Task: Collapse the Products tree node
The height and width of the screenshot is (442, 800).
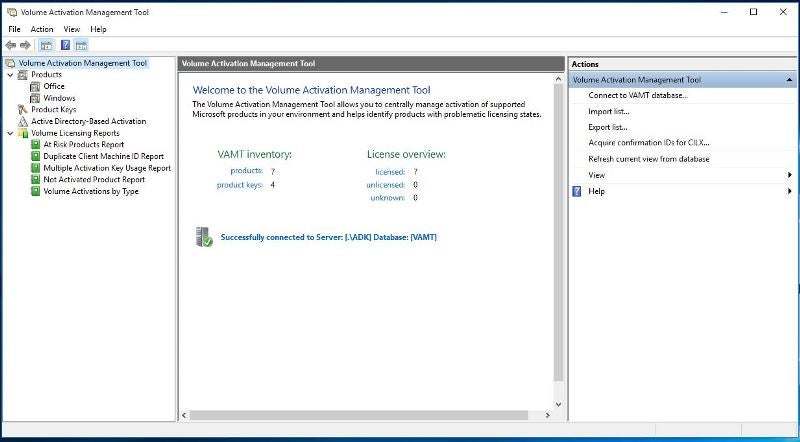Action: click(x=10, y=75)
